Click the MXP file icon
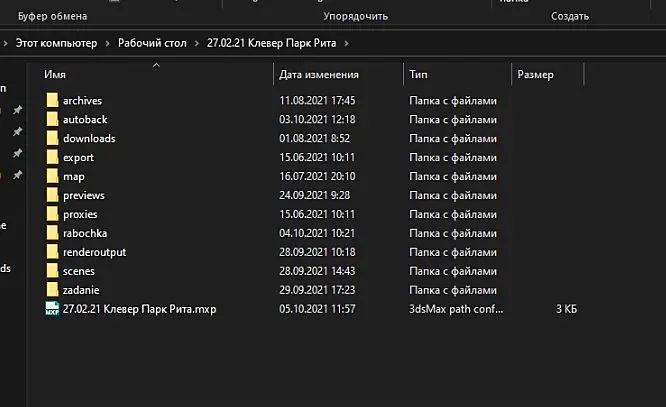 52,308
